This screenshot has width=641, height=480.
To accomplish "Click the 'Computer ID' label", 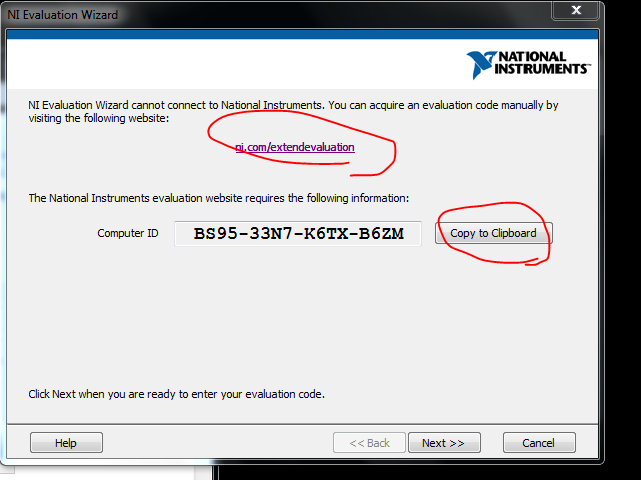I will pos(128,233).
